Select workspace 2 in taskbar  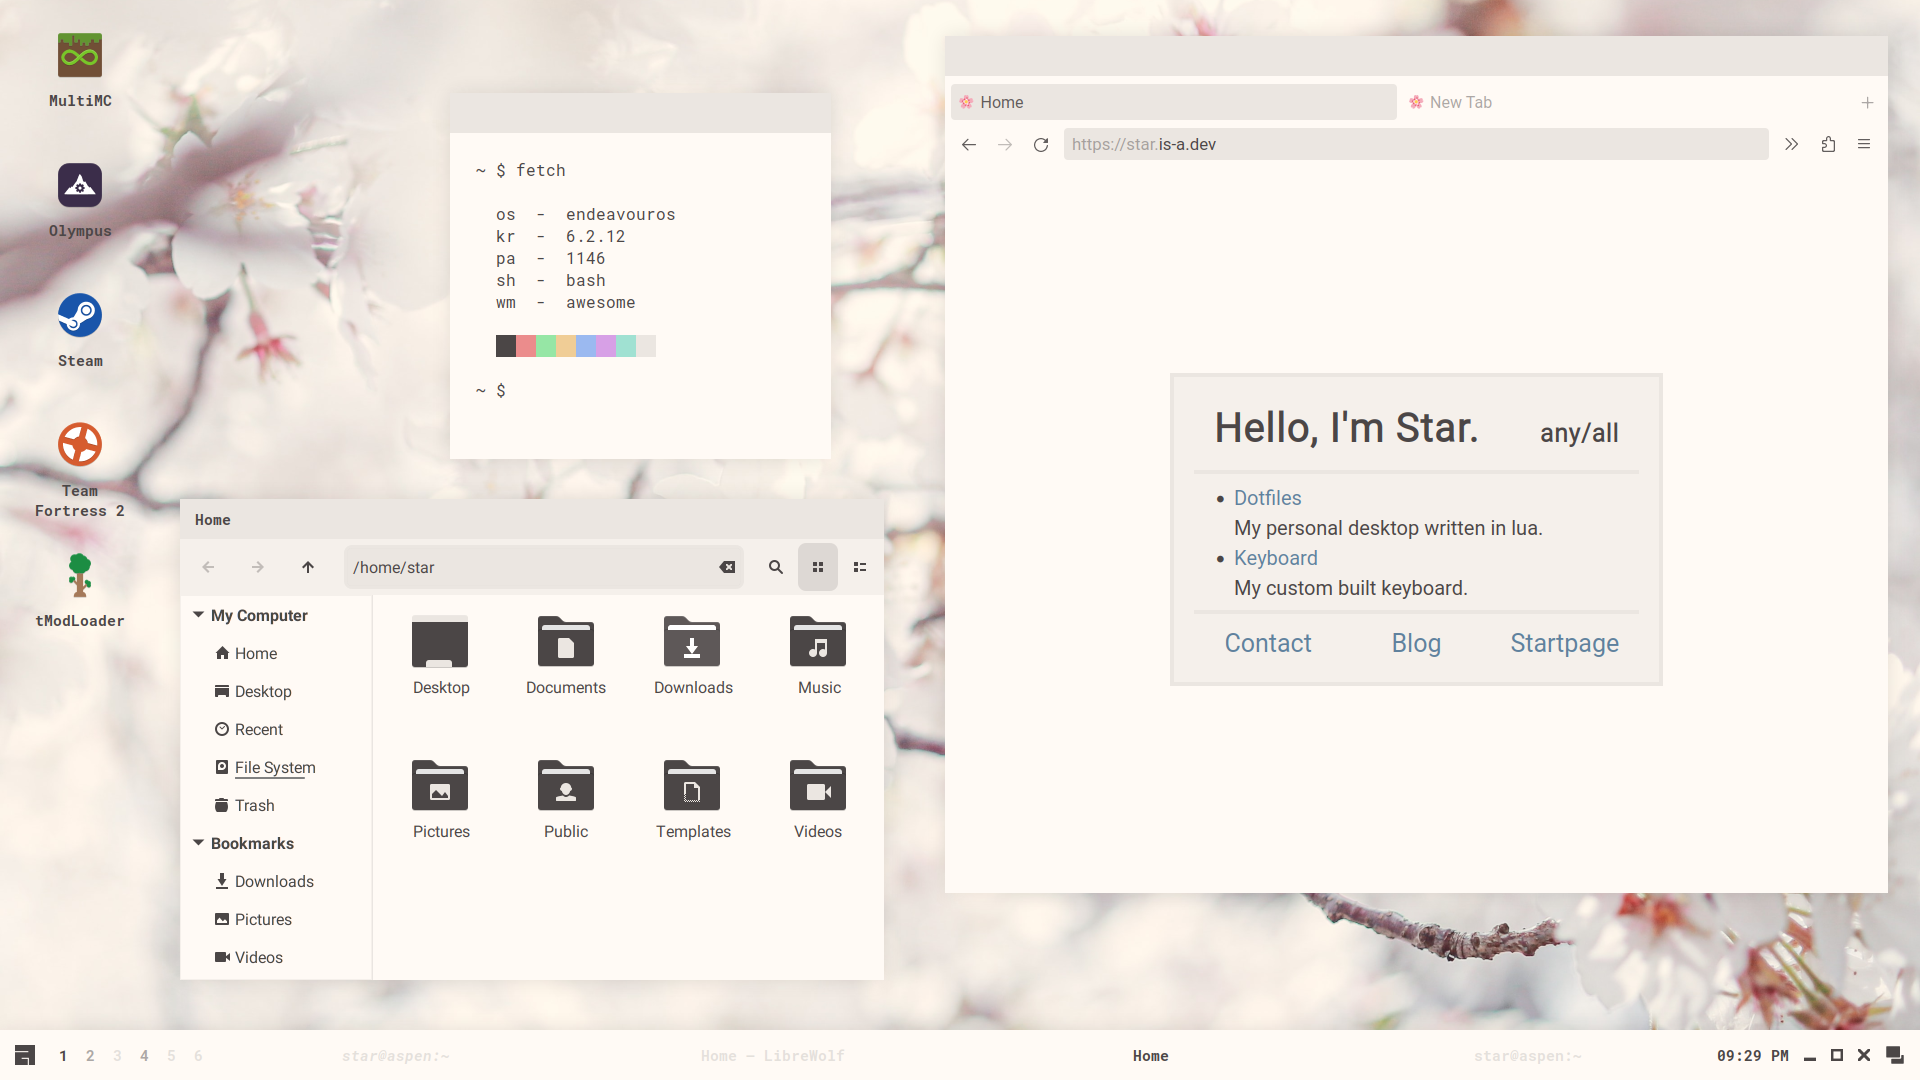click(90, 1056)
